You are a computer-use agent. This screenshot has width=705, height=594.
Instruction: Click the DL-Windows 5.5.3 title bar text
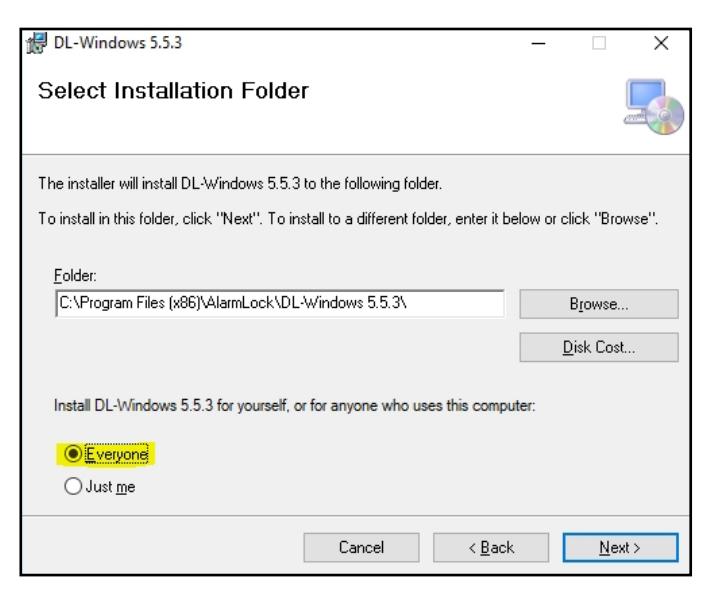[x=118, y=43]
